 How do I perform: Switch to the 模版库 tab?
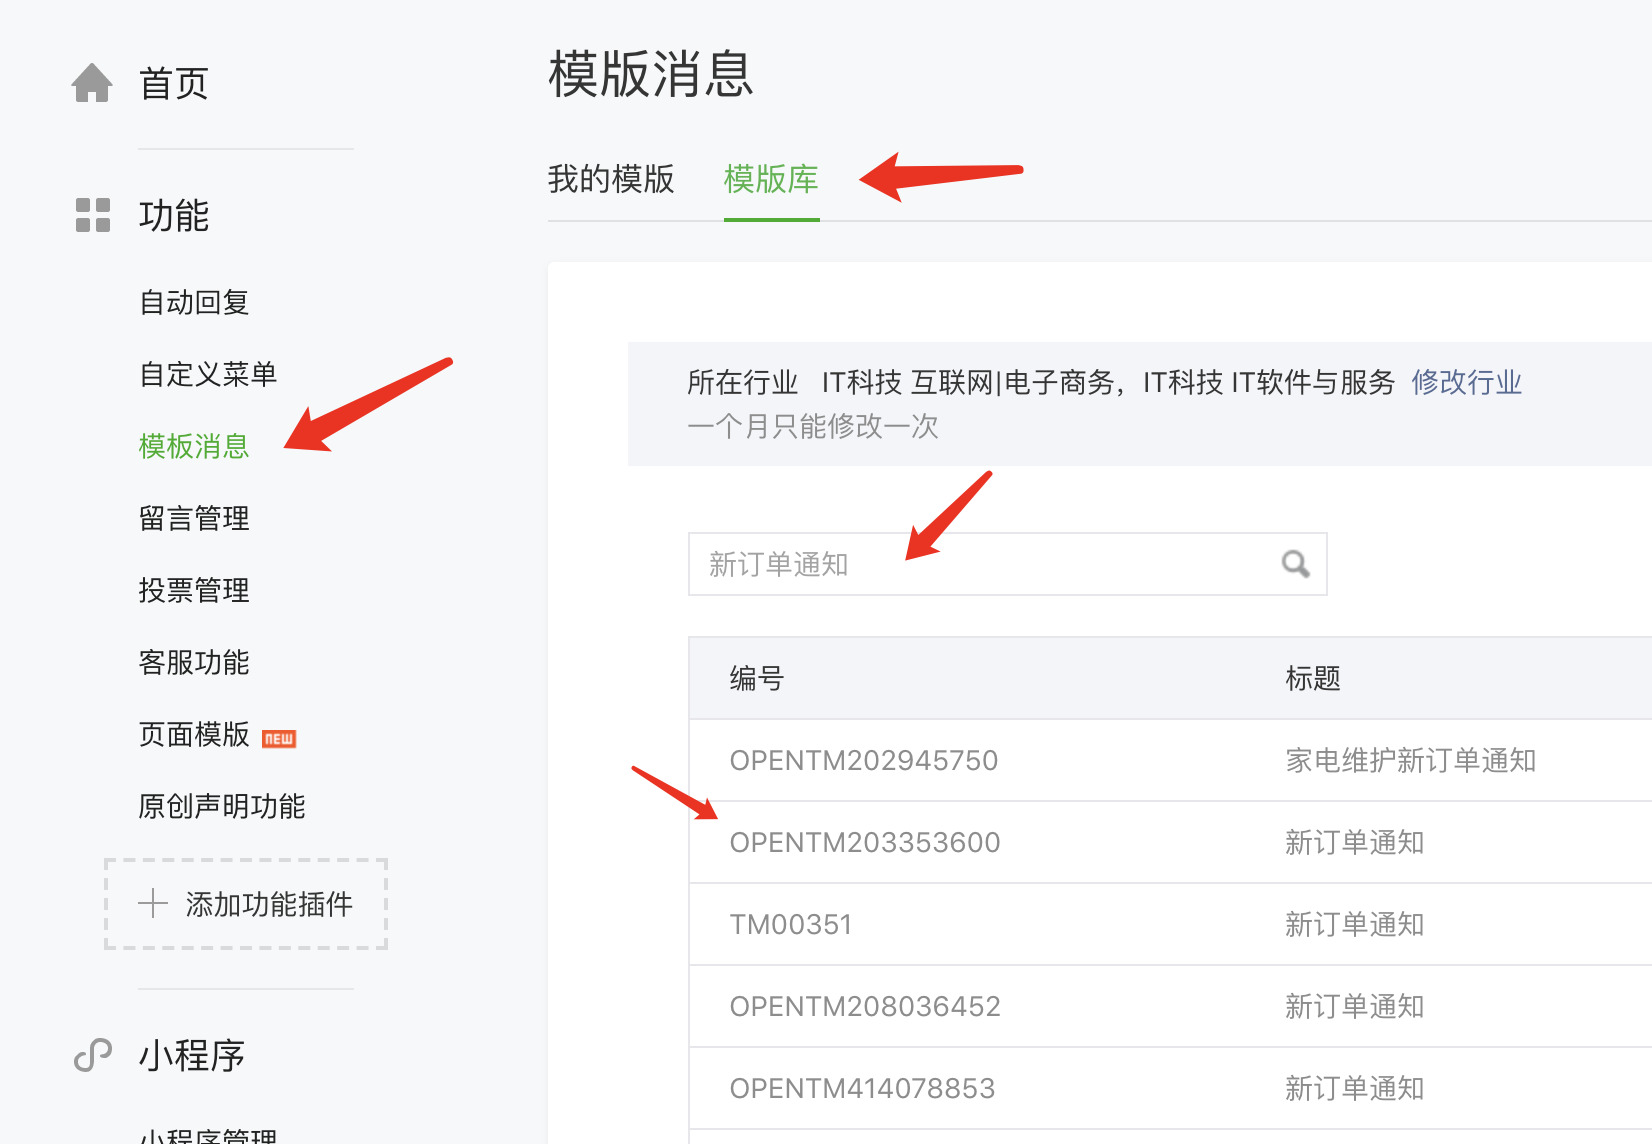click(x=771, y=179)
